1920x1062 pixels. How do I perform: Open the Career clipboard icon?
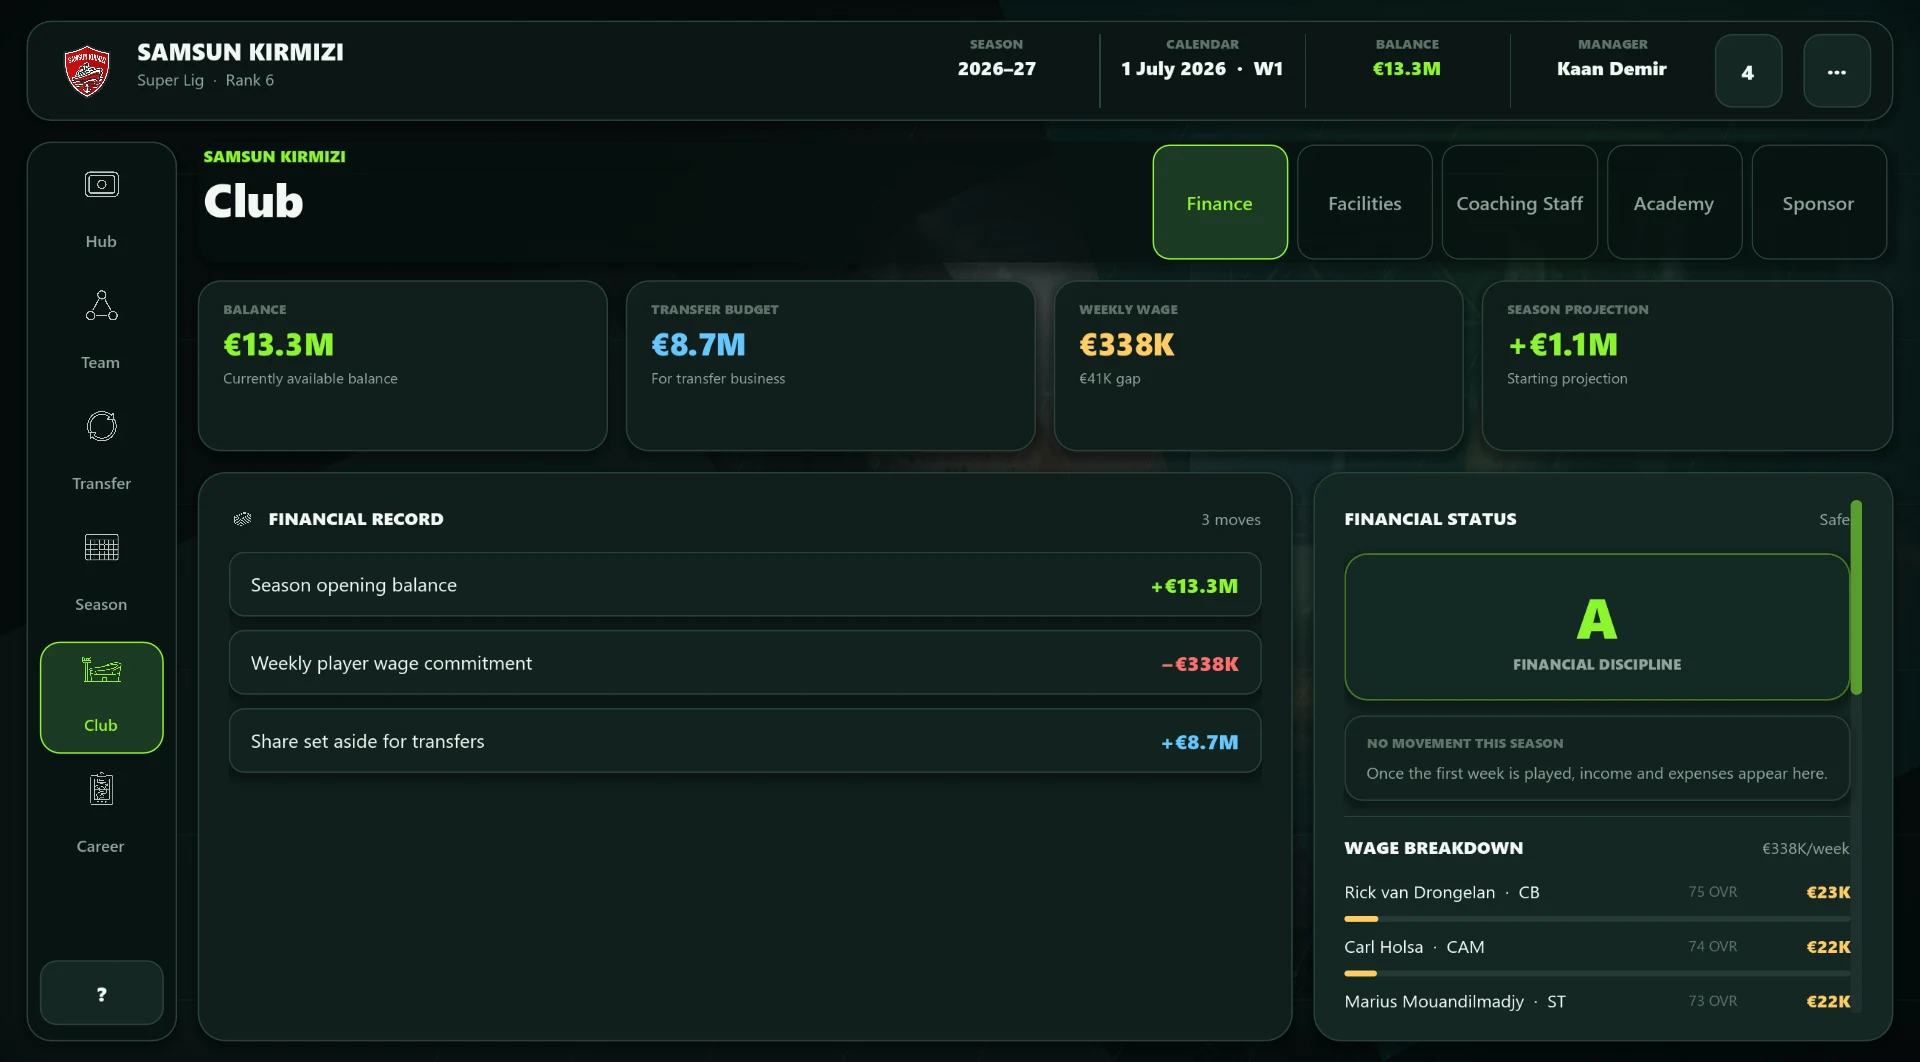[101, 790]
